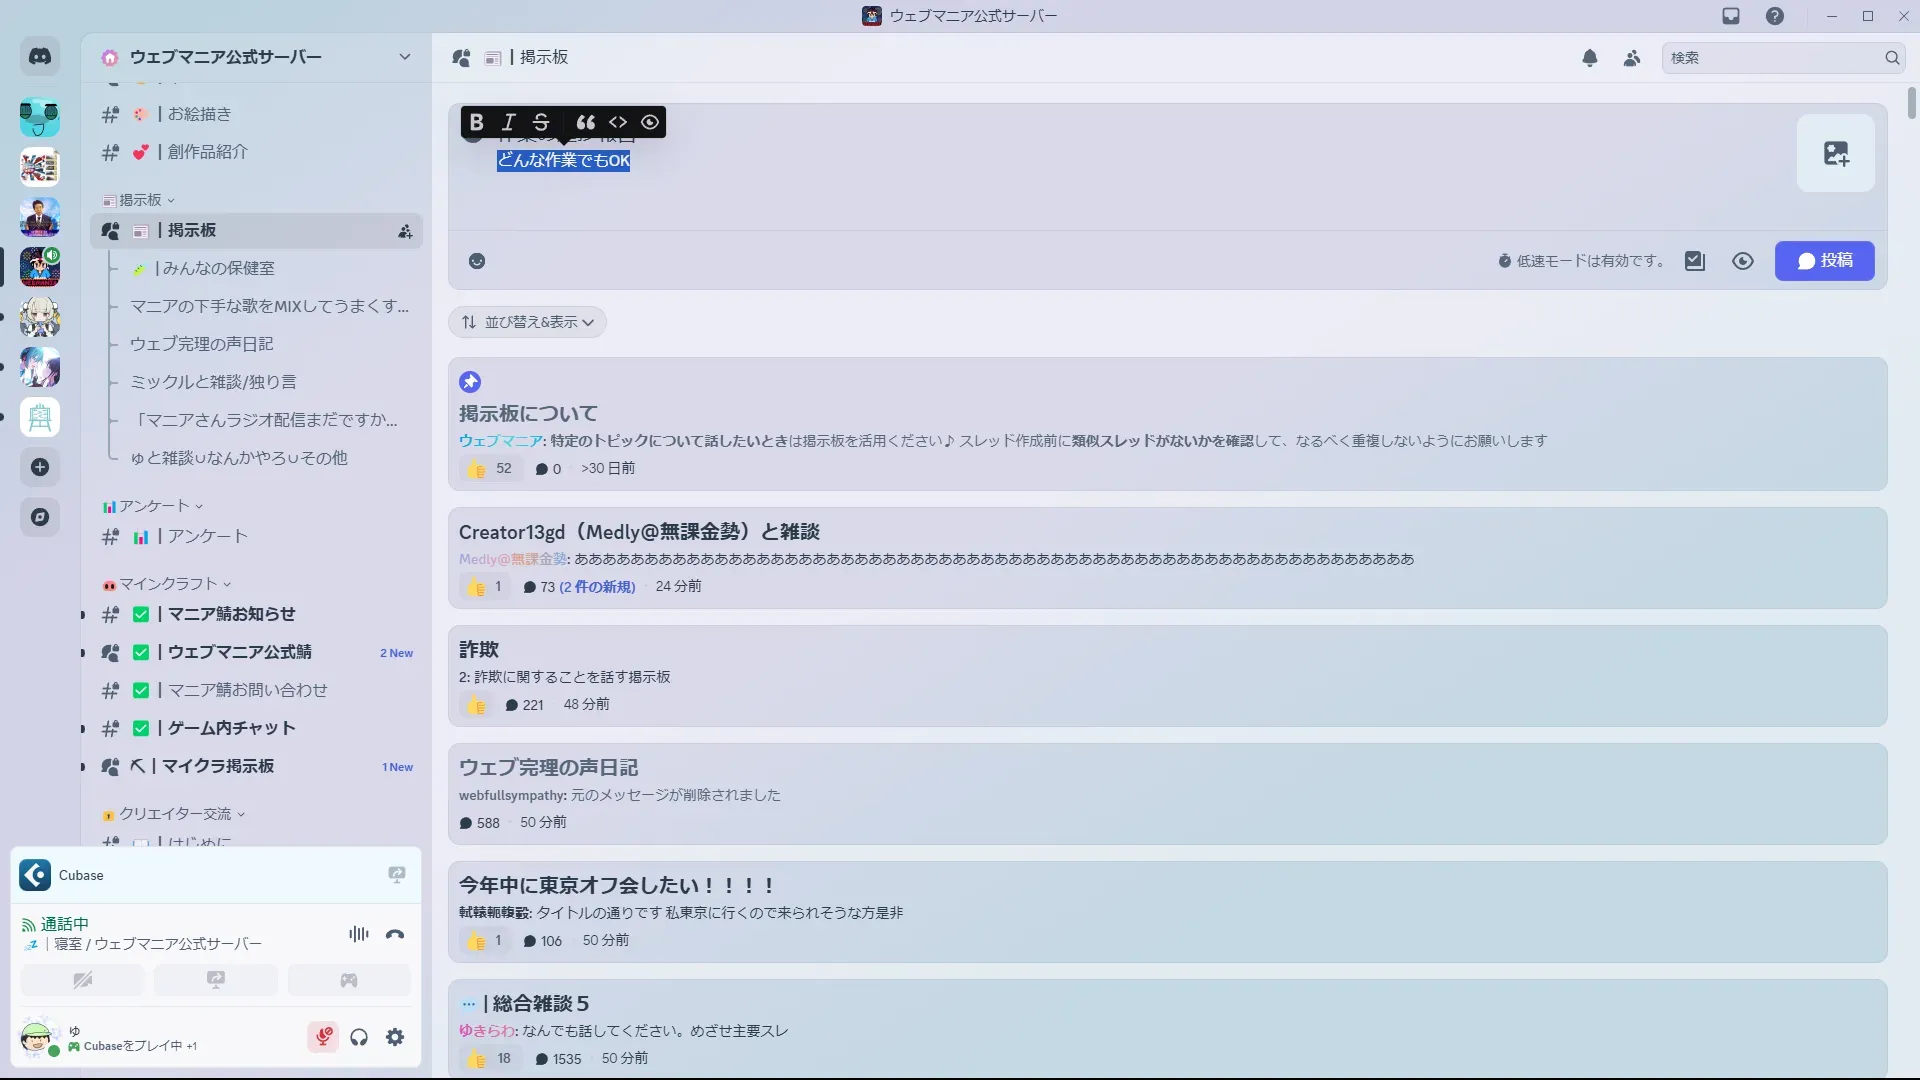Mark selected text as spoiler
This screenshot has width=1920, height=1080.
[650, 122]
